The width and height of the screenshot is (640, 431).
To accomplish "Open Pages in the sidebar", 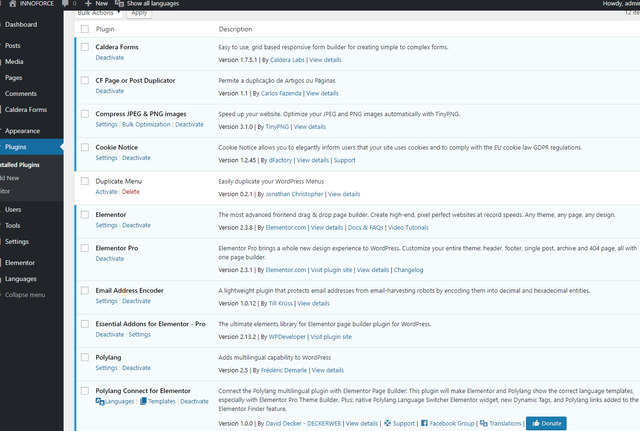I will click(x=13, y=78).
